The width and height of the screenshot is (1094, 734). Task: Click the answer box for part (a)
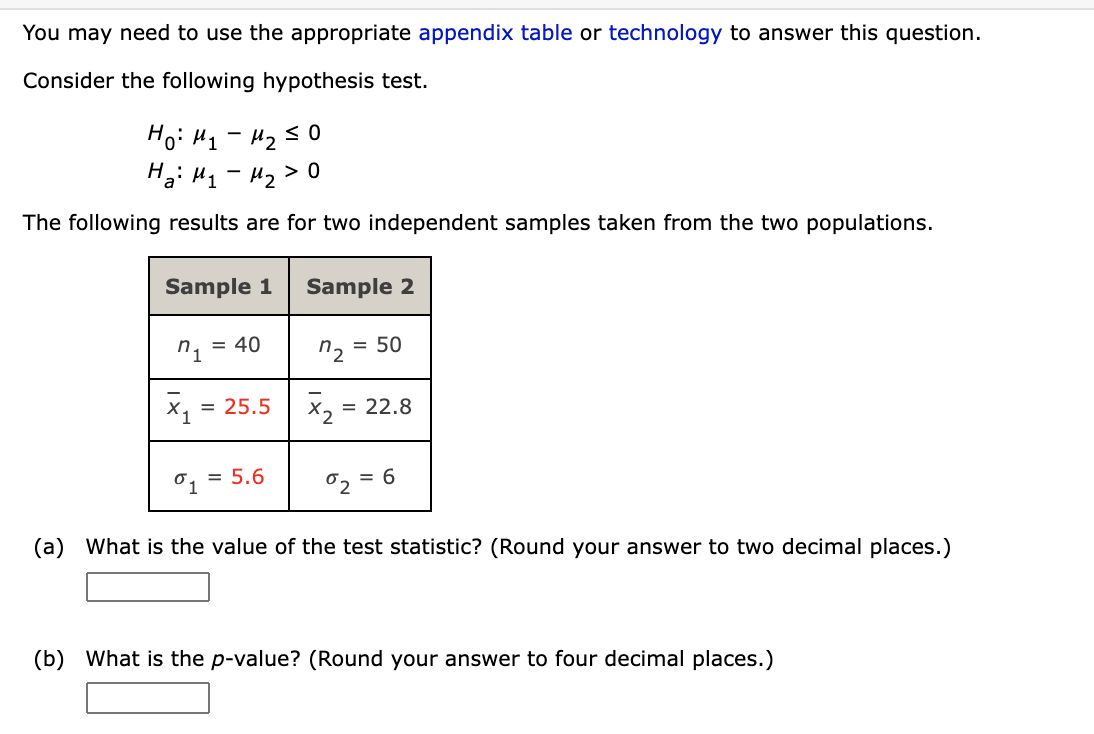point(147,587)
